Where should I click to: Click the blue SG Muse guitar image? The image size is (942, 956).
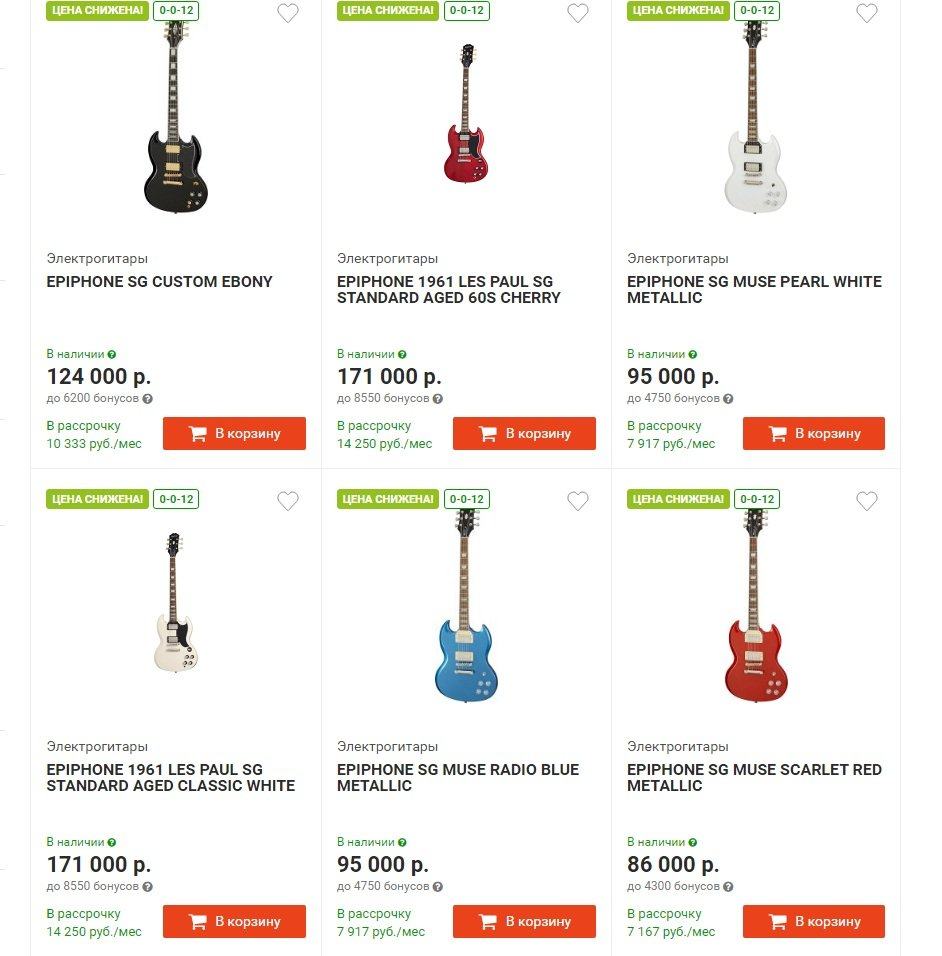(465, 610)
